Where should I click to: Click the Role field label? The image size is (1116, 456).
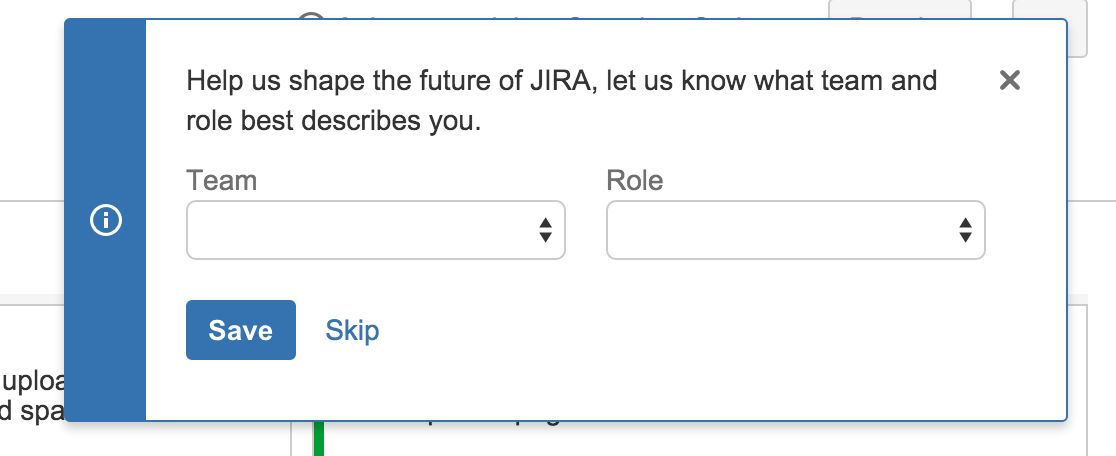634,181
